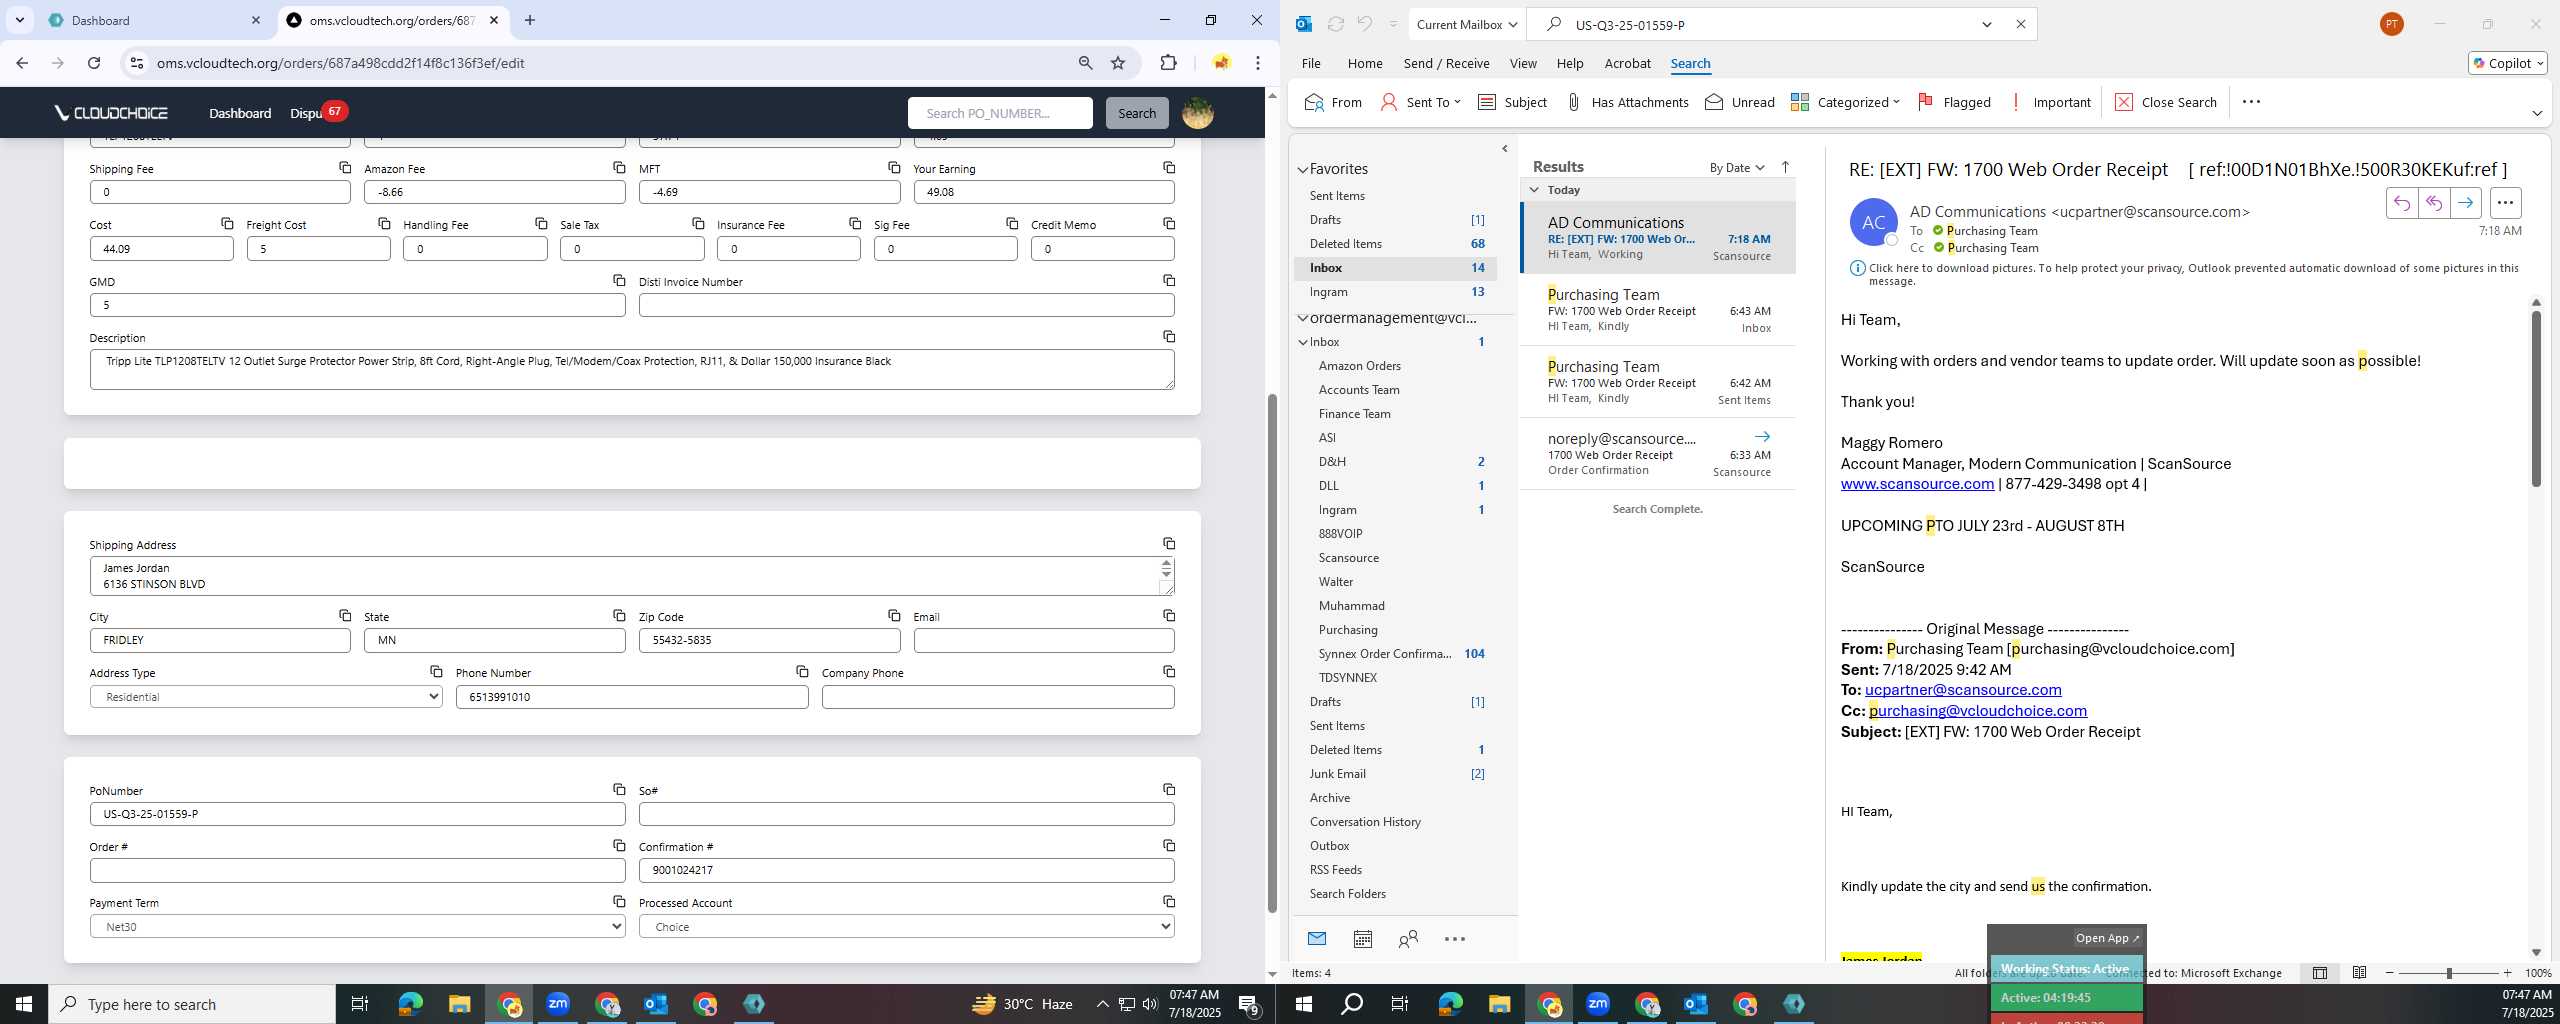Open Outlook People view icon
Viewport: 2560px width, 1024px height.
pyautogui.click(x=1408, y=939)
